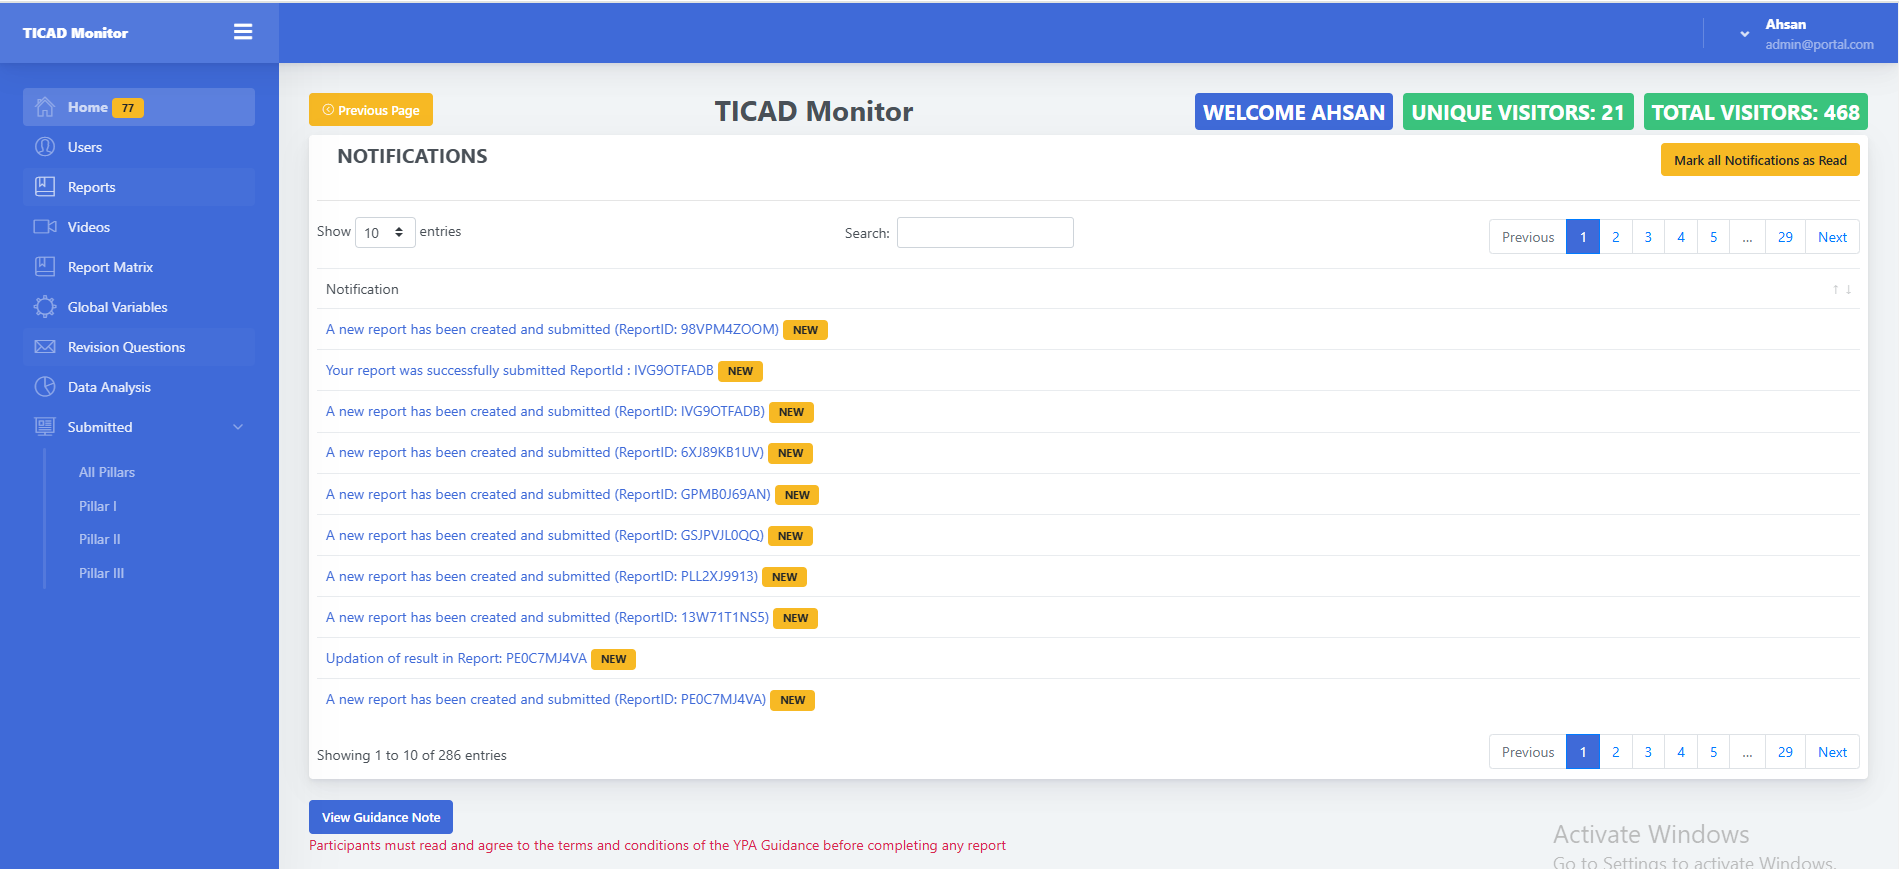1899x869 pixels.
Task: Click the Videos camera icon
Action: click(45, 227)
